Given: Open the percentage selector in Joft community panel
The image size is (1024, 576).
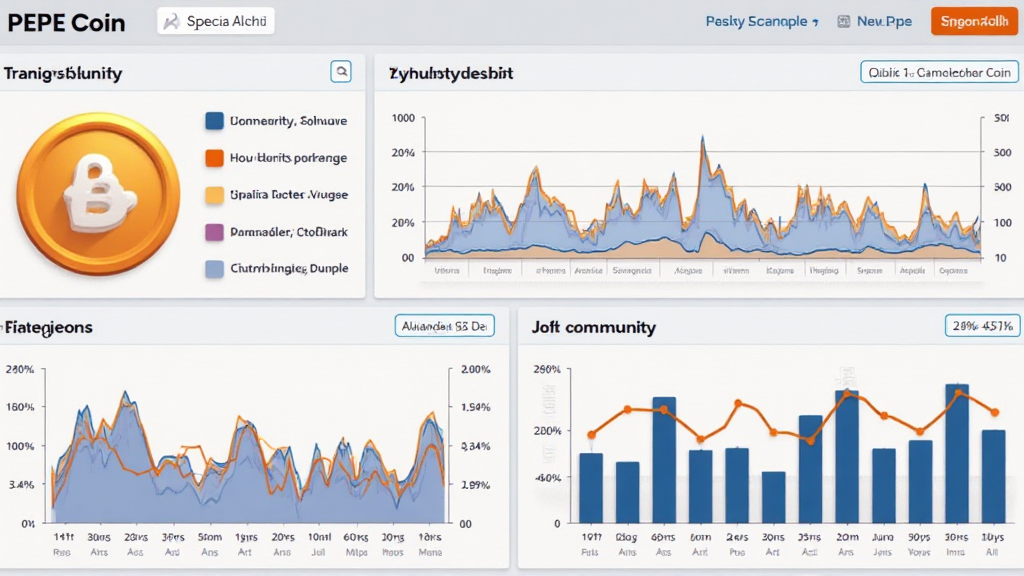Looking at the screenshot, I should click(x=981, y=325).
